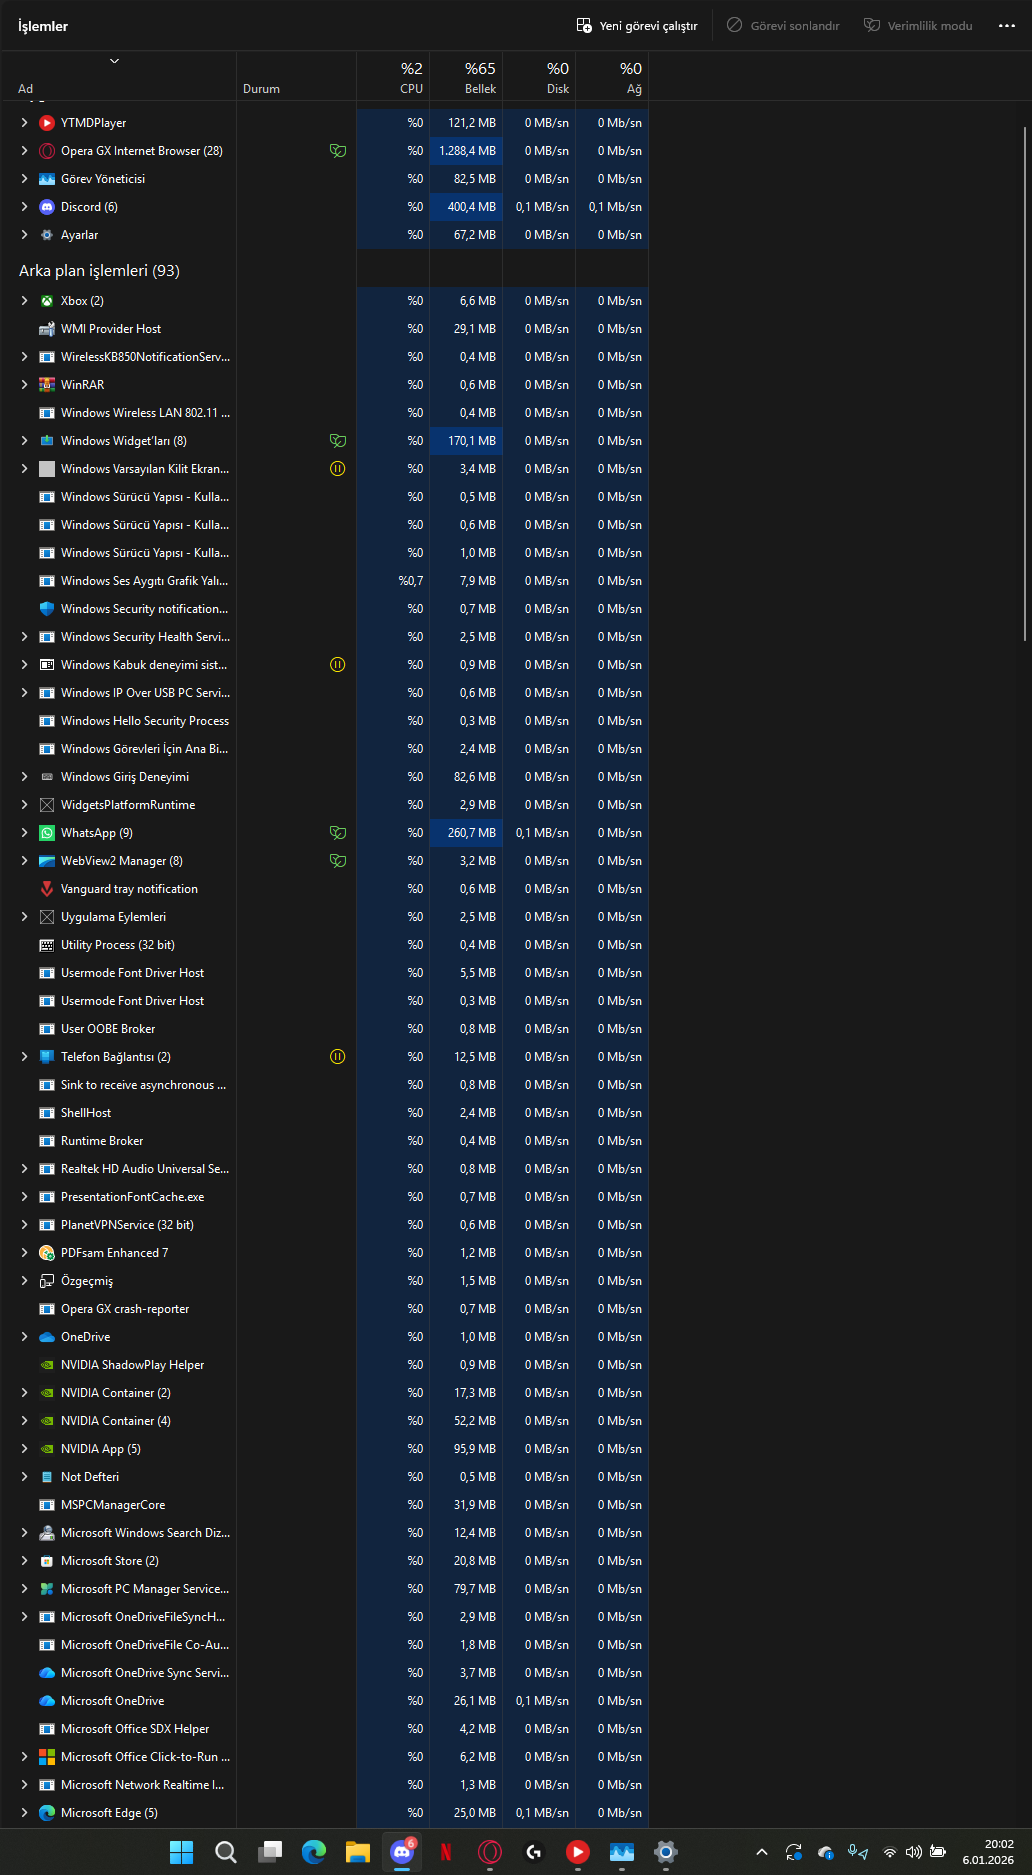The height and width of the screenshot is (1875, 1032).
Task: Select the MSPCManagerCore process row
Action: coord(325,1505)
